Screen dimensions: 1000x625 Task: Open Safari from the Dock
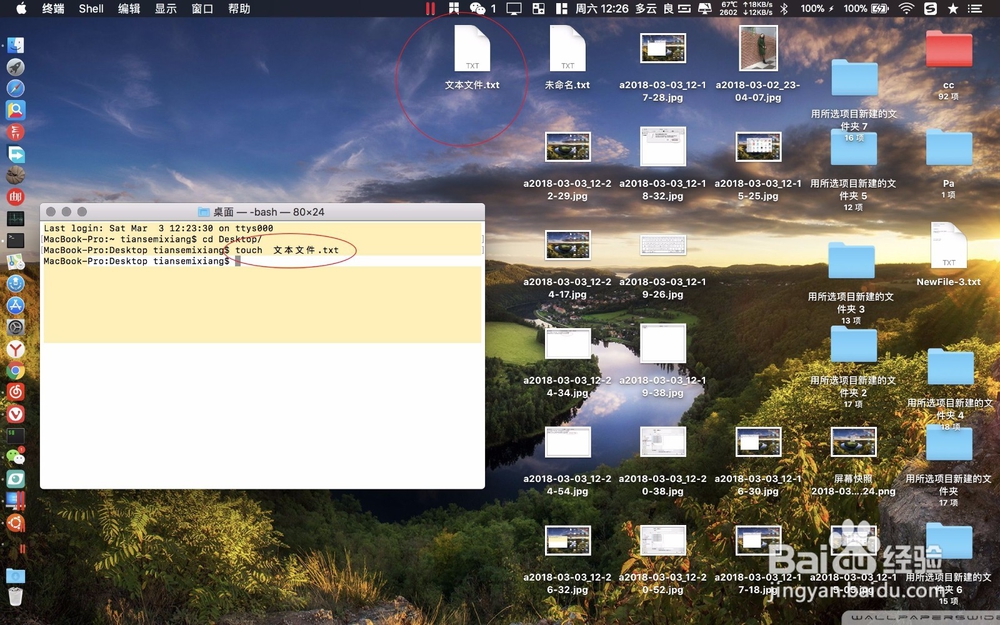click(14, 88)
